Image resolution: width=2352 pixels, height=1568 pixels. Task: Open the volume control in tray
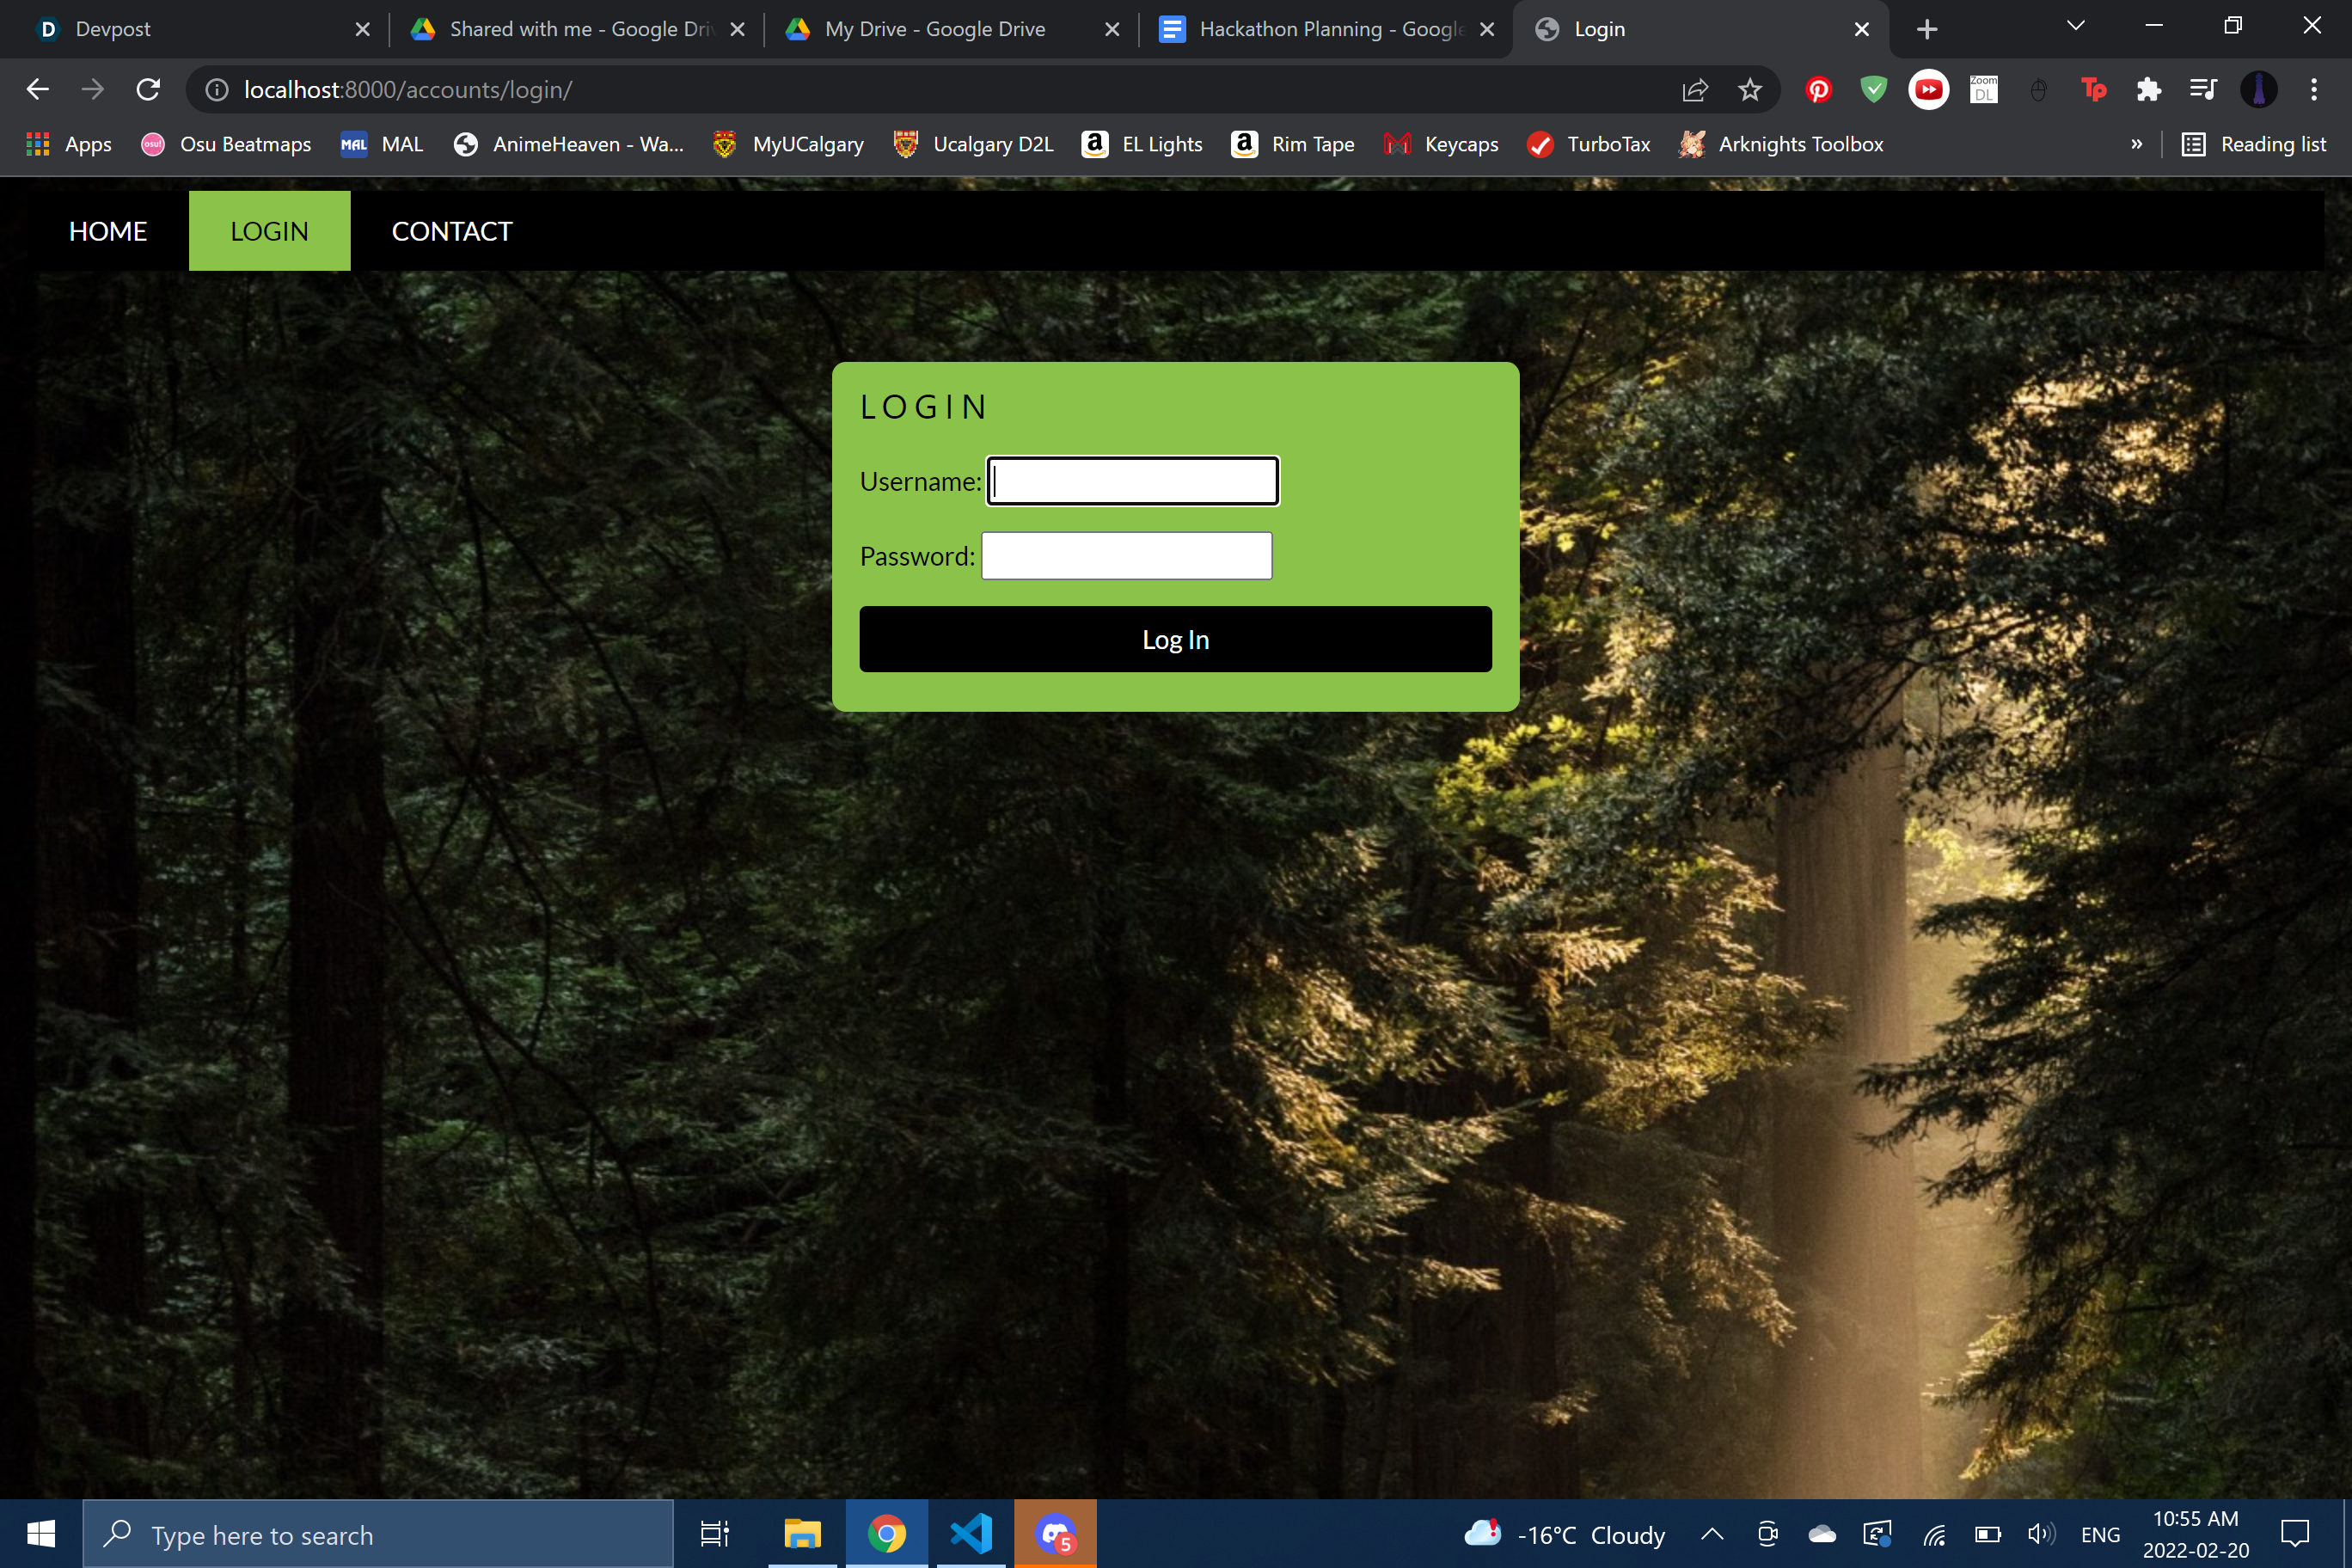pos(2040,1534)
